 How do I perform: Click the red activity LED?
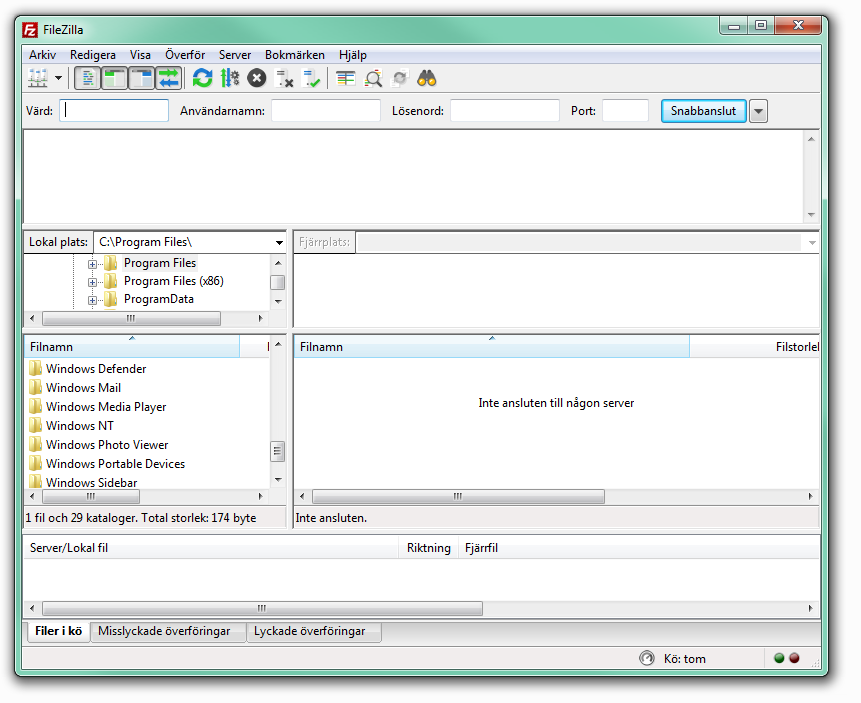point(794,658)
